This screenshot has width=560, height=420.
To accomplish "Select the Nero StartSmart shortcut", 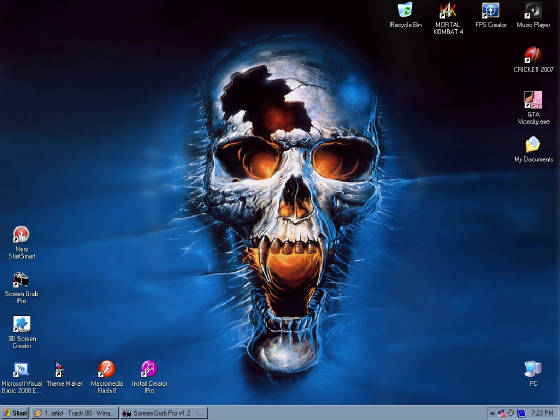I will coord(22,242).
